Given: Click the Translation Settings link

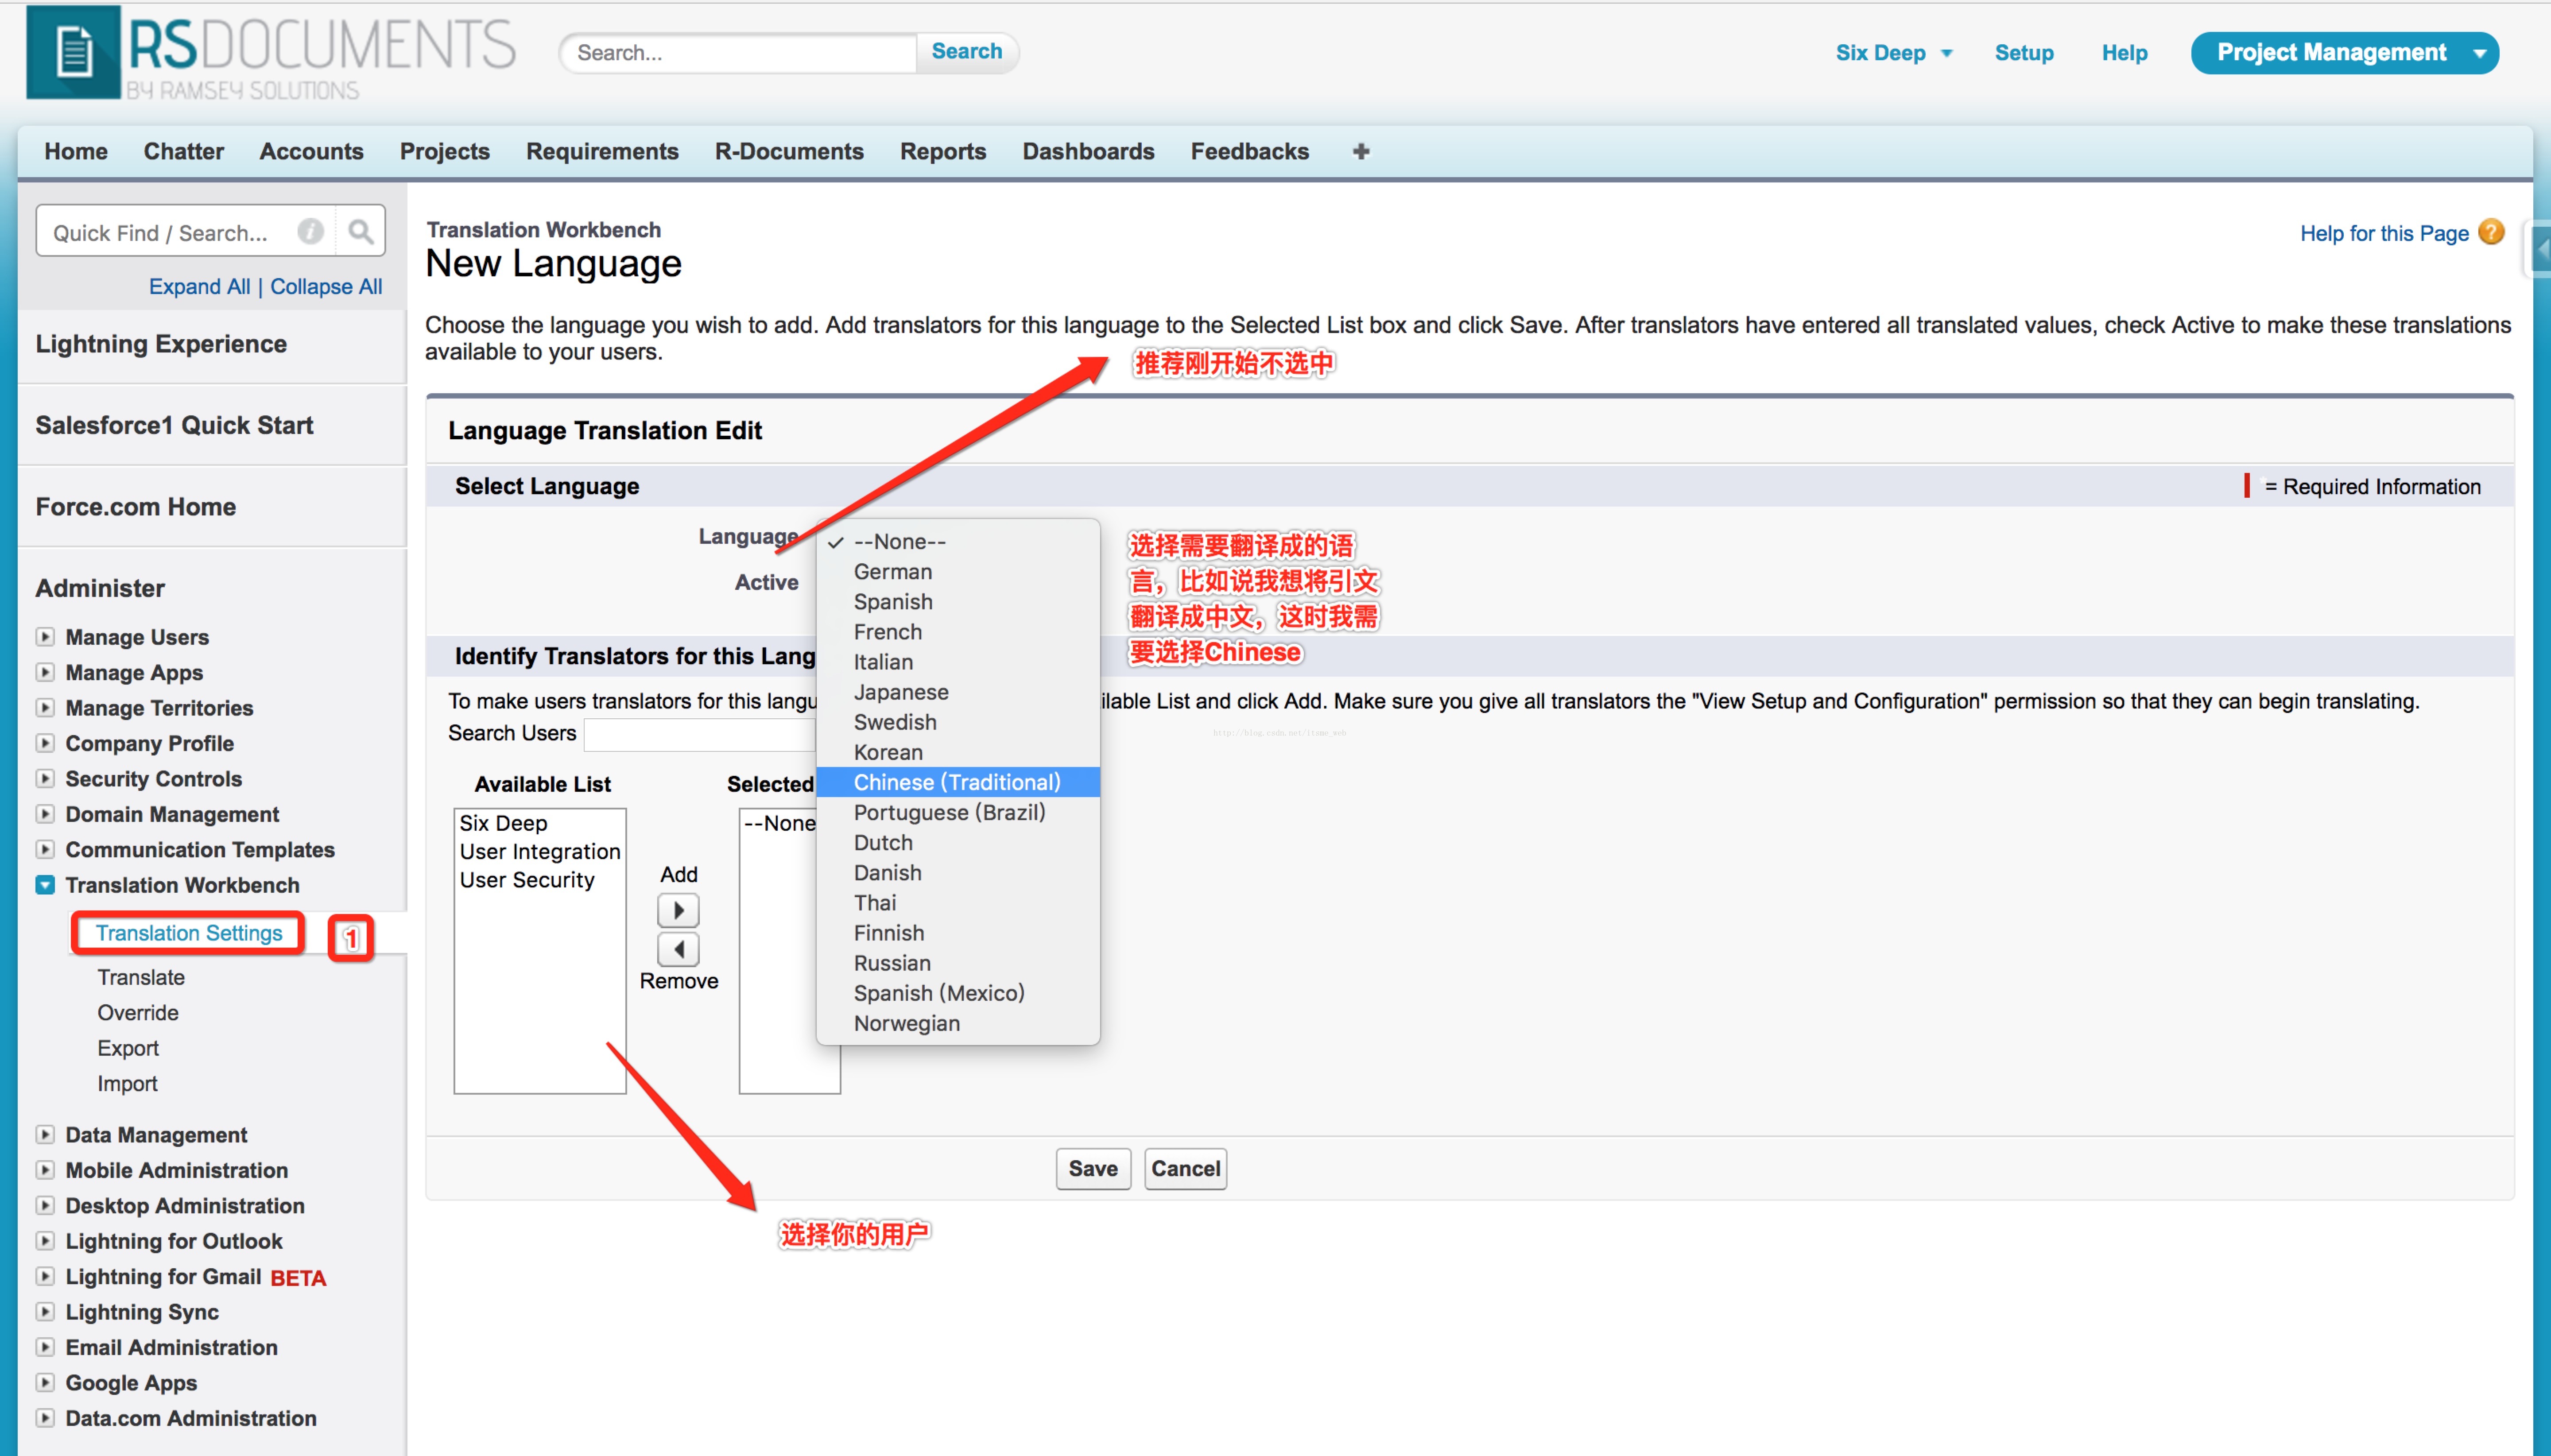Looking at the screenshot, I should pos(189,933).
